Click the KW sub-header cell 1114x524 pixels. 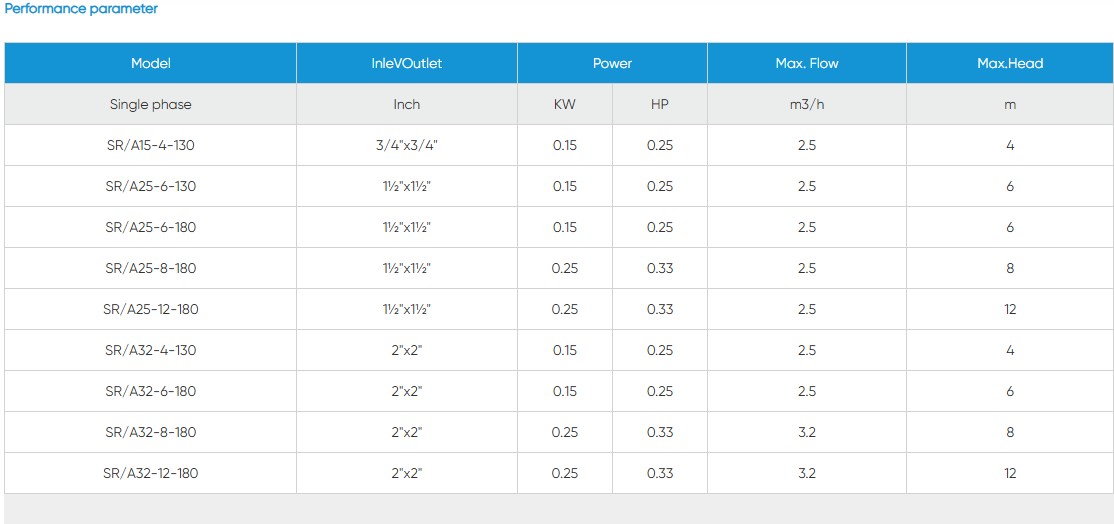(x=564, y=104)
